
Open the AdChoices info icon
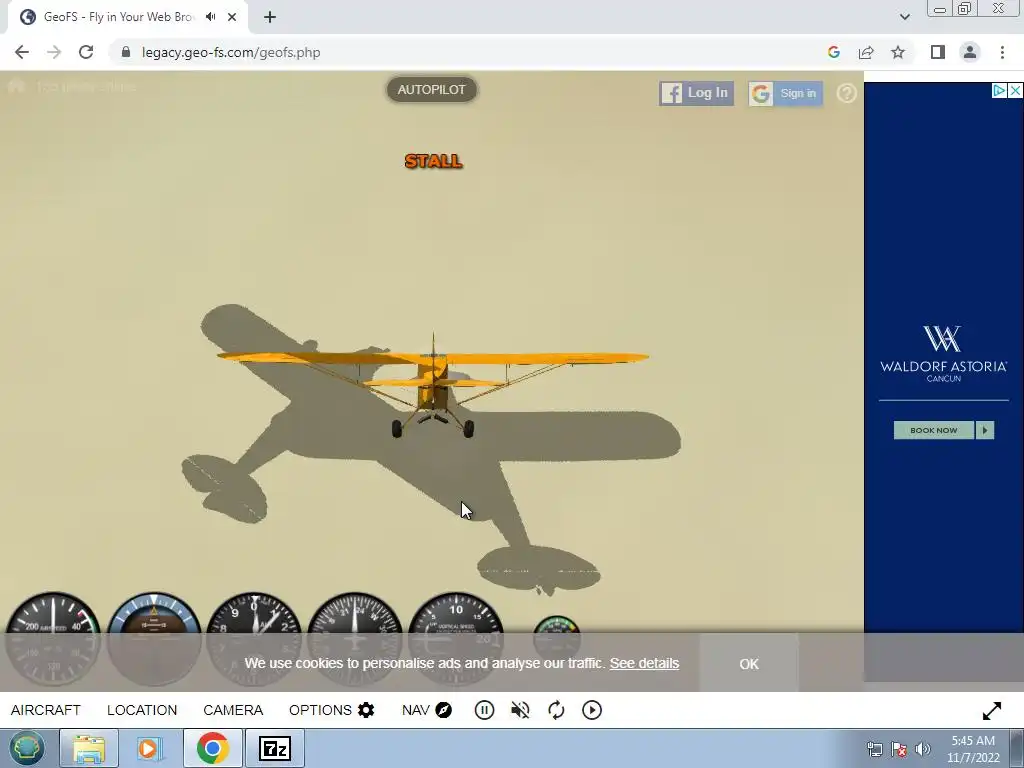pos(999,91)
